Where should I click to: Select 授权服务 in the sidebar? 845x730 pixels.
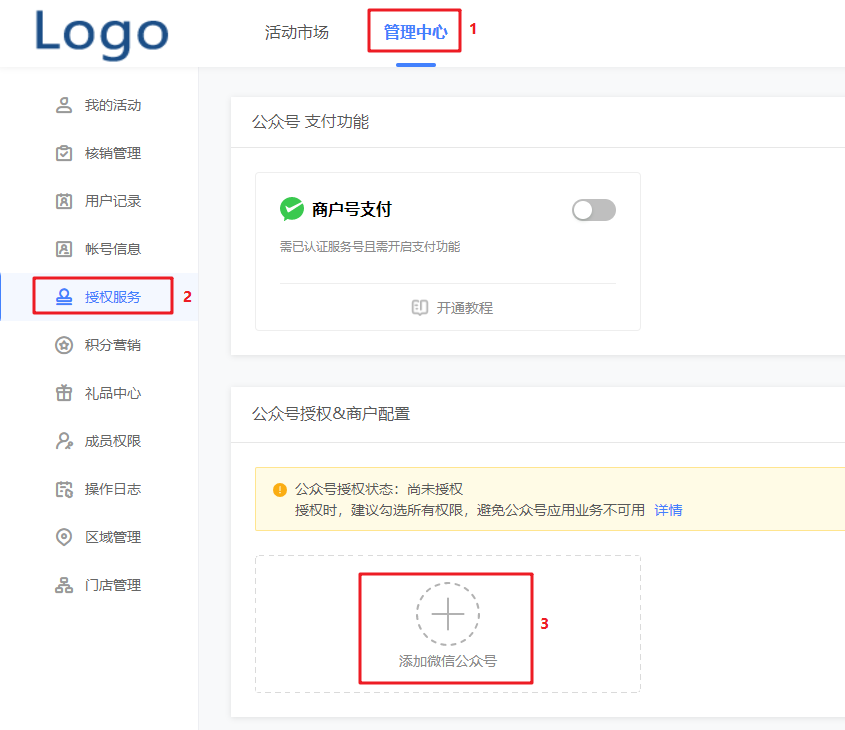(x=113, y=297)
